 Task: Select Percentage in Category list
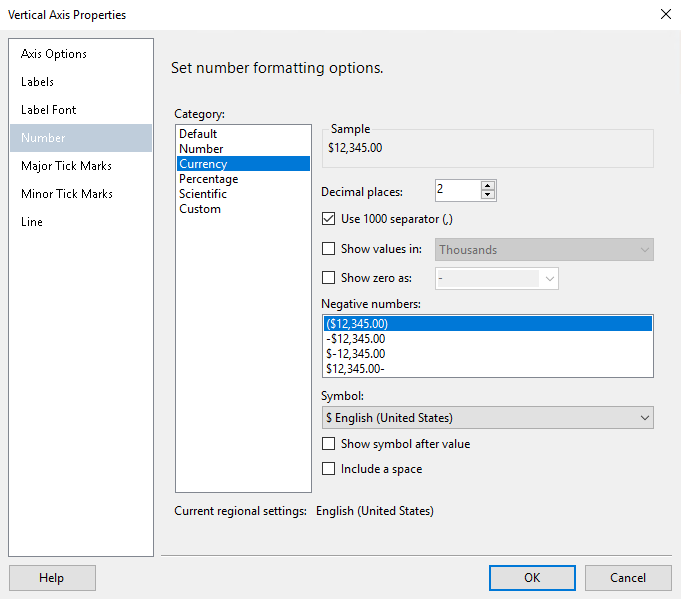coord(208,179)
